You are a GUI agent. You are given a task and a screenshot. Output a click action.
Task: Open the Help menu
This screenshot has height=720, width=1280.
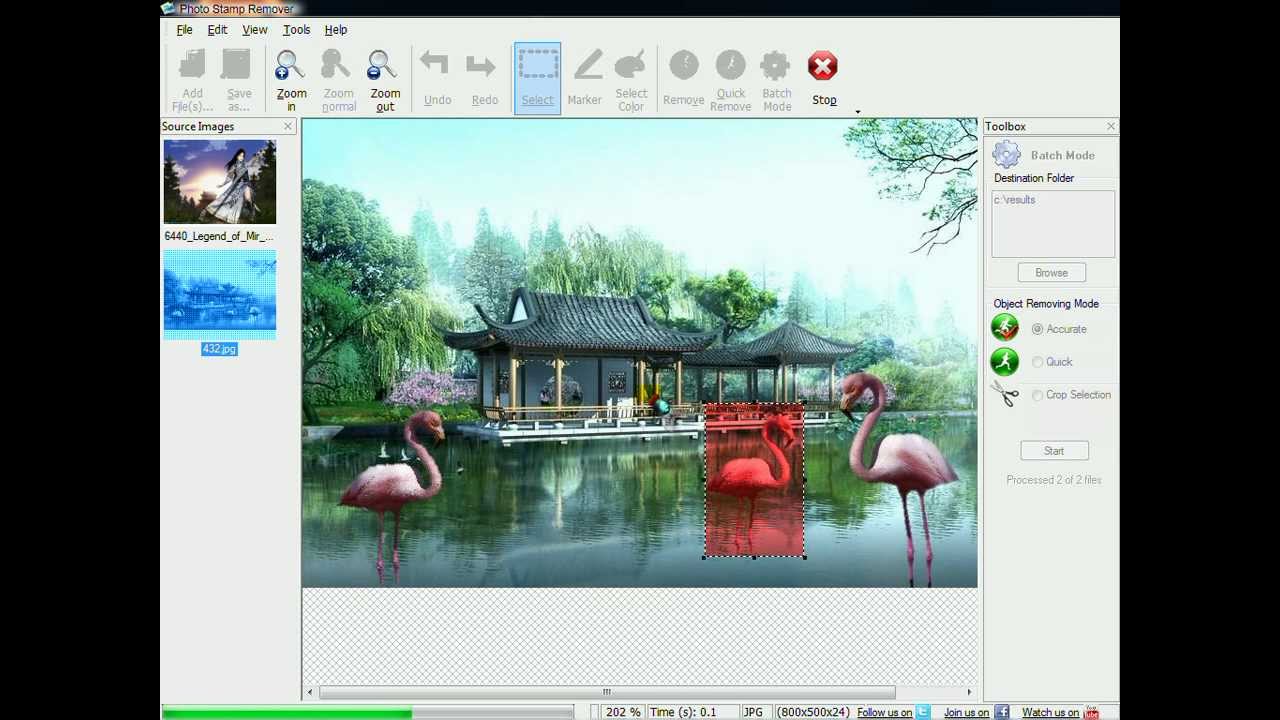click(335, 30)
